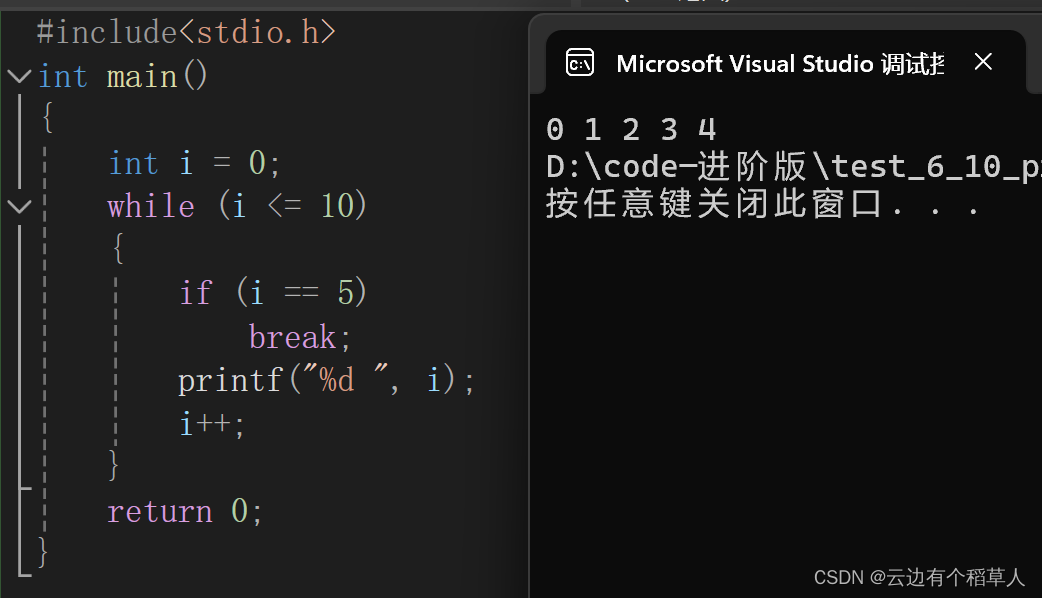Click the if (i == 5) condition
This screenshot has width=1042, height=598.
(x=273, y=292)
